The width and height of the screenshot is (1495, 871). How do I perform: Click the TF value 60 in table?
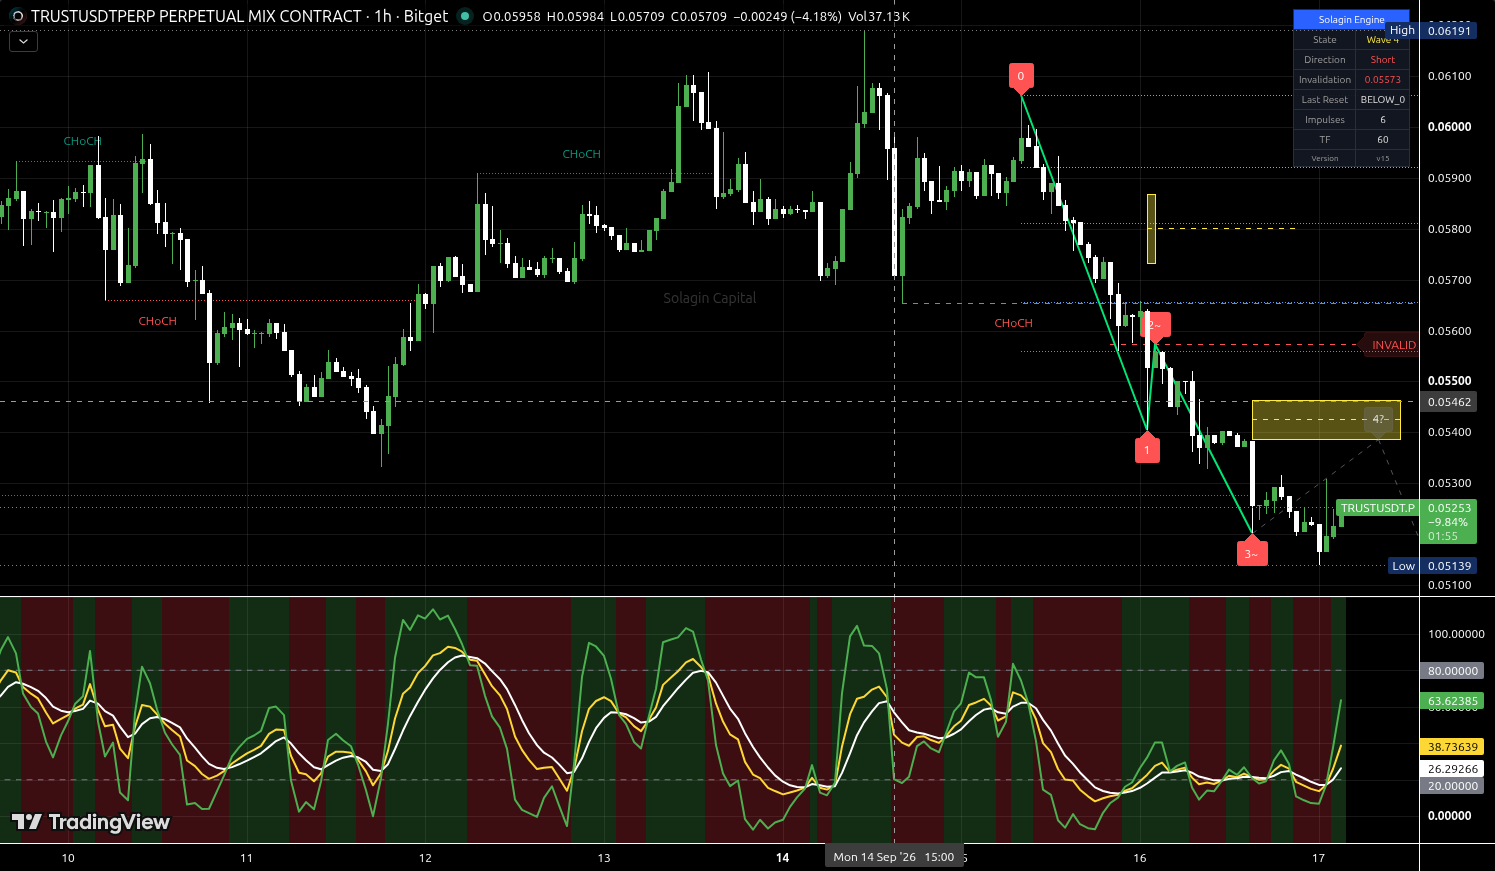click(1382, 140)
